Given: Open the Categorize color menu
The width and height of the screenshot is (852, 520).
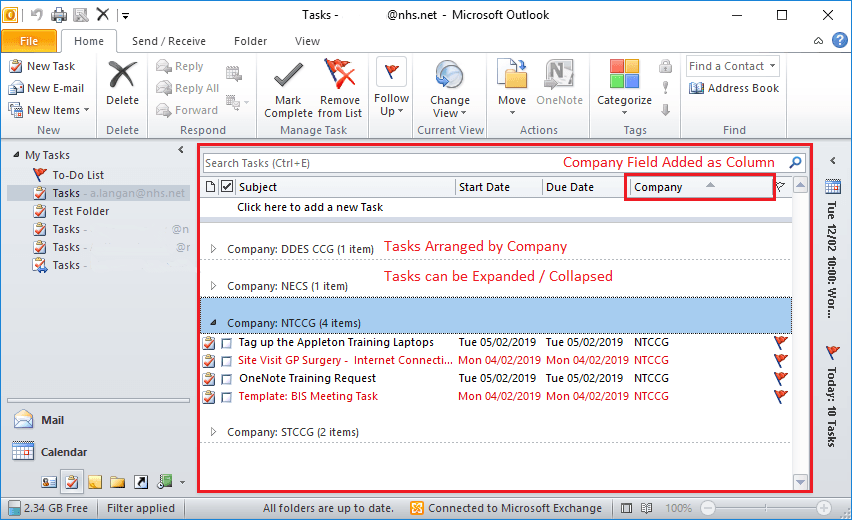Looking at the screenshot, I should pos(624,88).
